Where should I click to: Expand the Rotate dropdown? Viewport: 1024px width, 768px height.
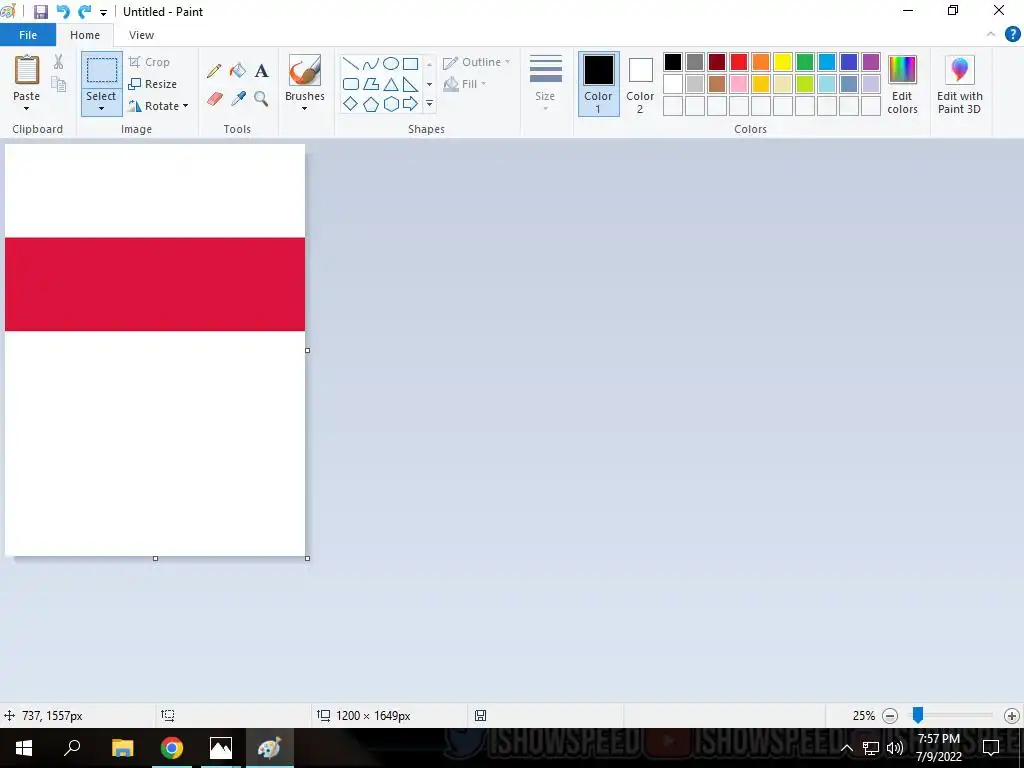(x=185, y=106)
